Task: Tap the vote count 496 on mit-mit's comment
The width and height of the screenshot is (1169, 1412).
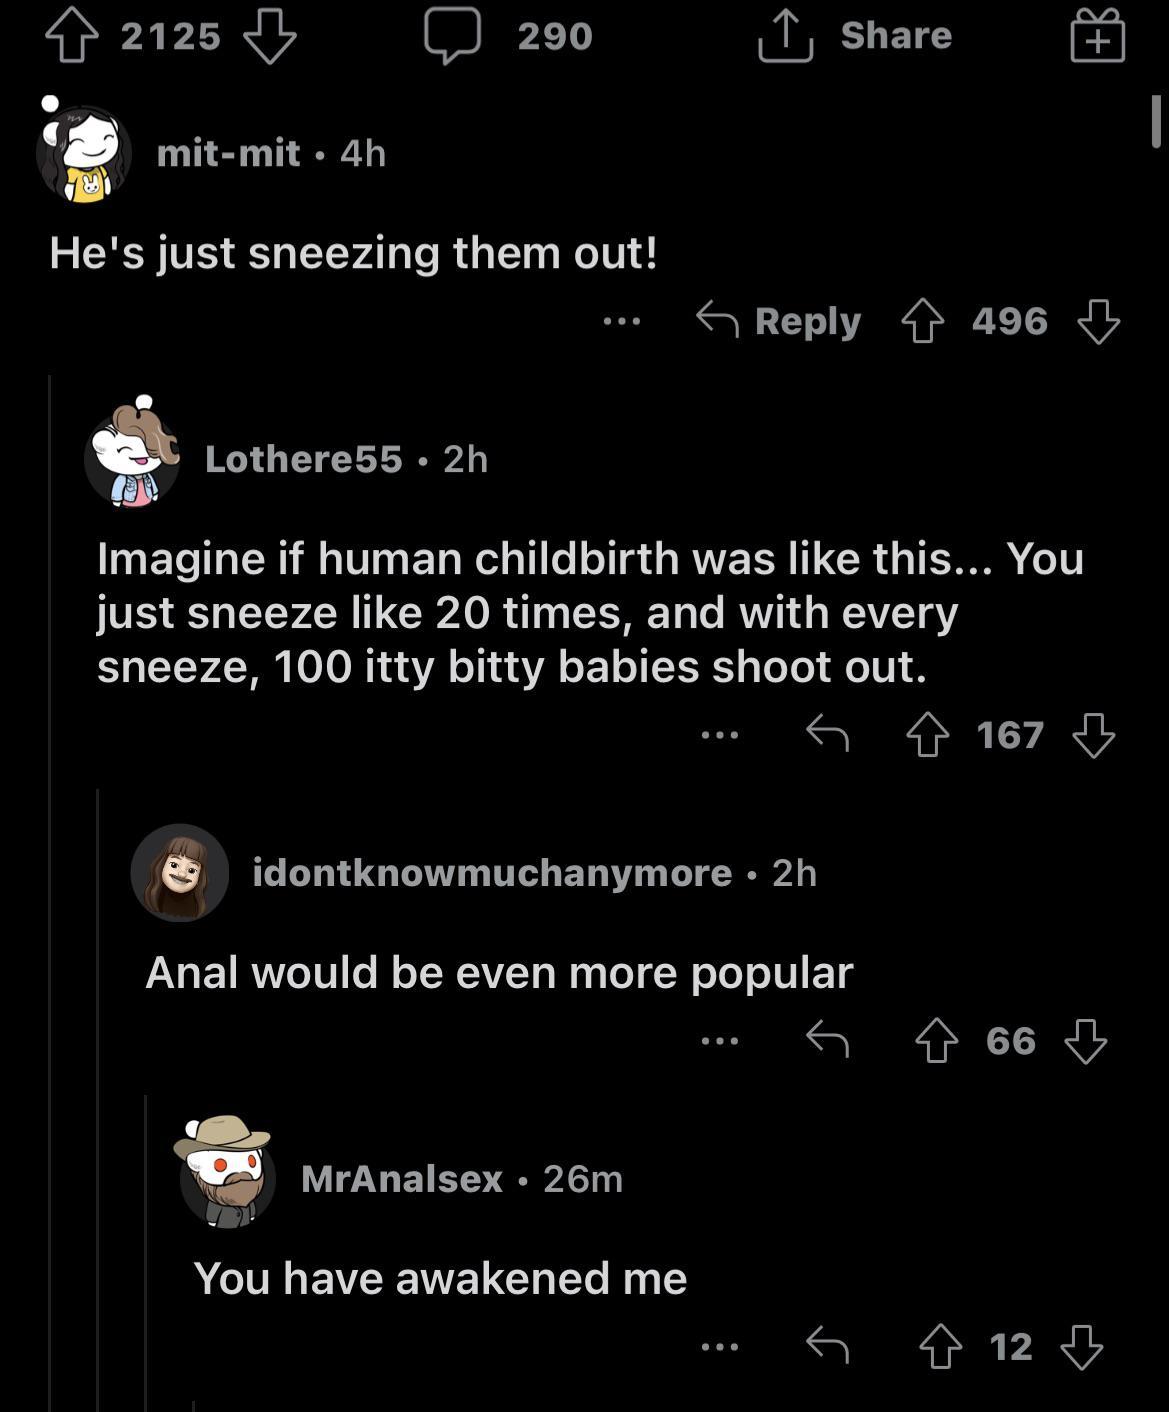Action: [x=1010, y=320]
